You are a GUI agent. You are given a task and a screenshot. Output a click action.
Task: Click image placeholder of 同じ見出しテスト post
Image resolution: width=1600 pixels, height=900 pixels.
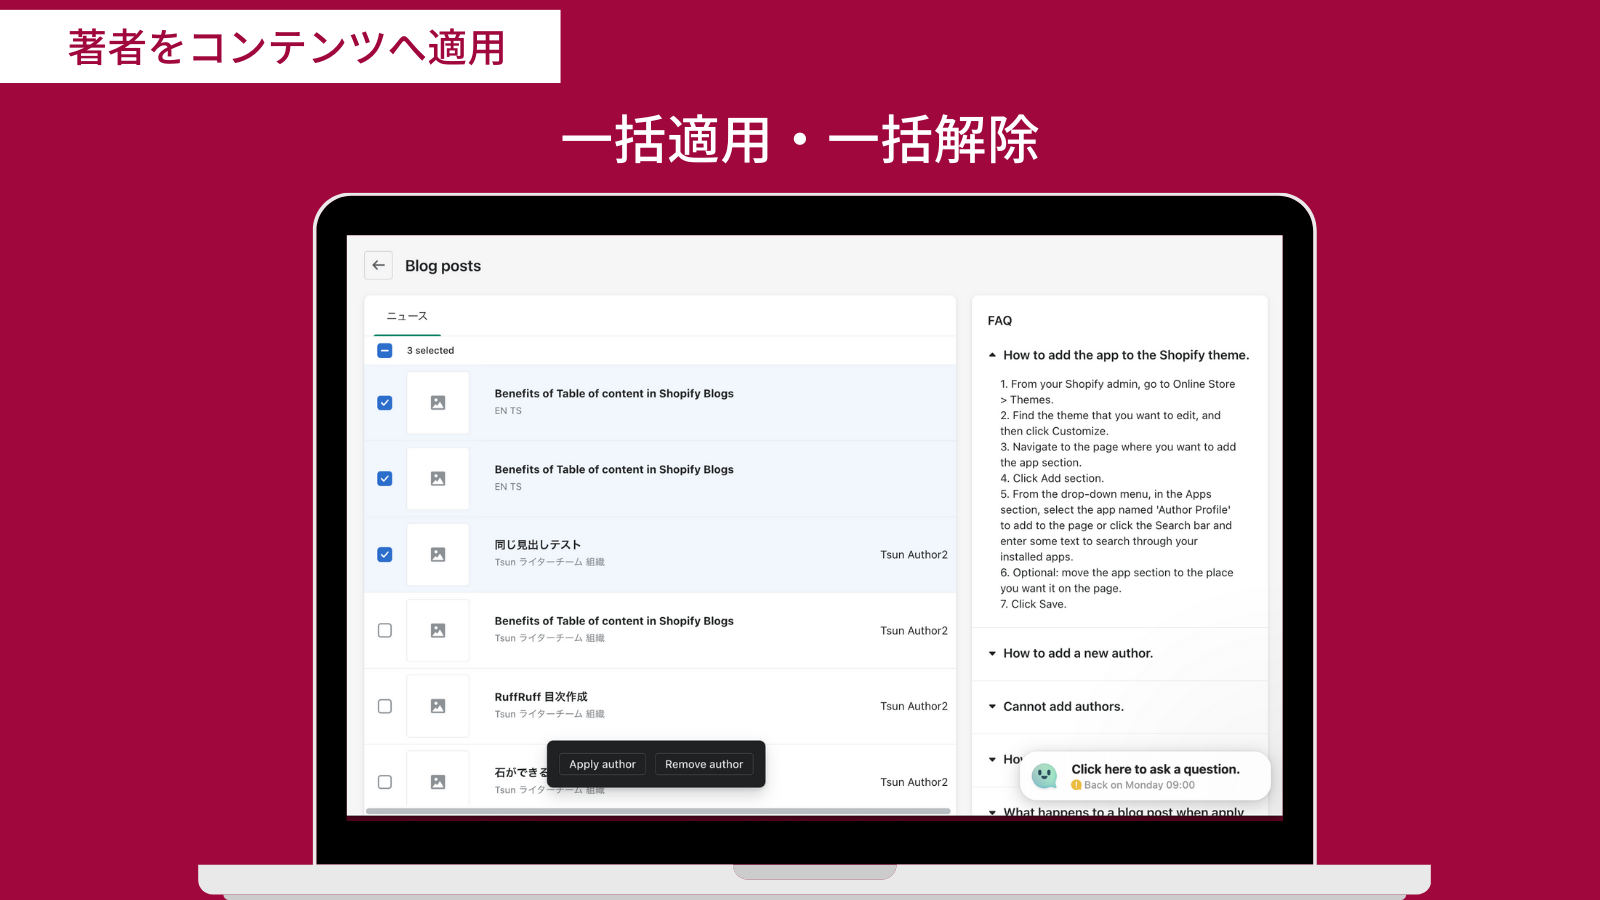[438, 555]
